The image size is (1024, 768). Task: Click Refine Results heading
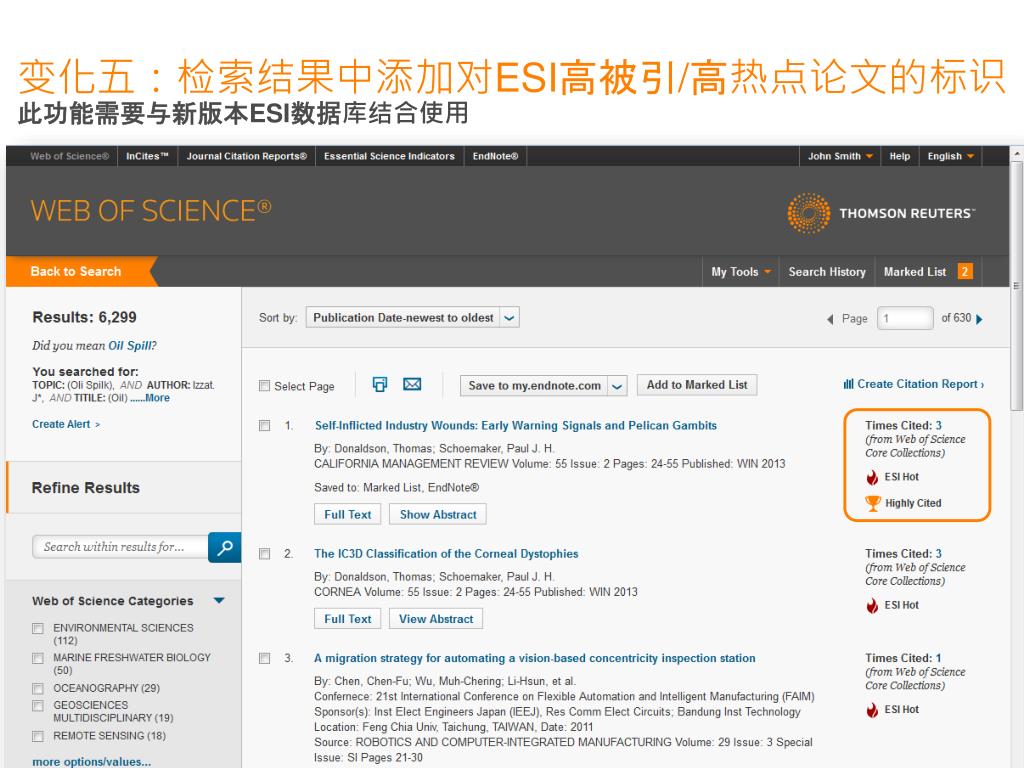(86, 488)
